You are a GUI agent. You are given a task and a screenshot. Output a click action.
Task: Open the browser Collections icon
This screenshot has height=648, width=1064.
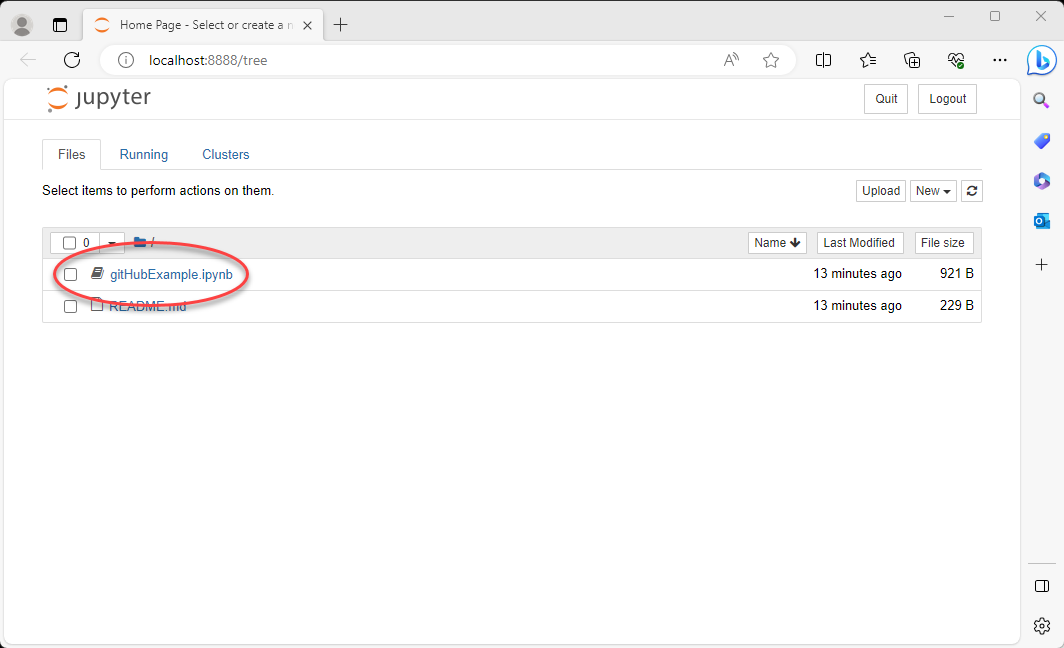tap(912, 60)
